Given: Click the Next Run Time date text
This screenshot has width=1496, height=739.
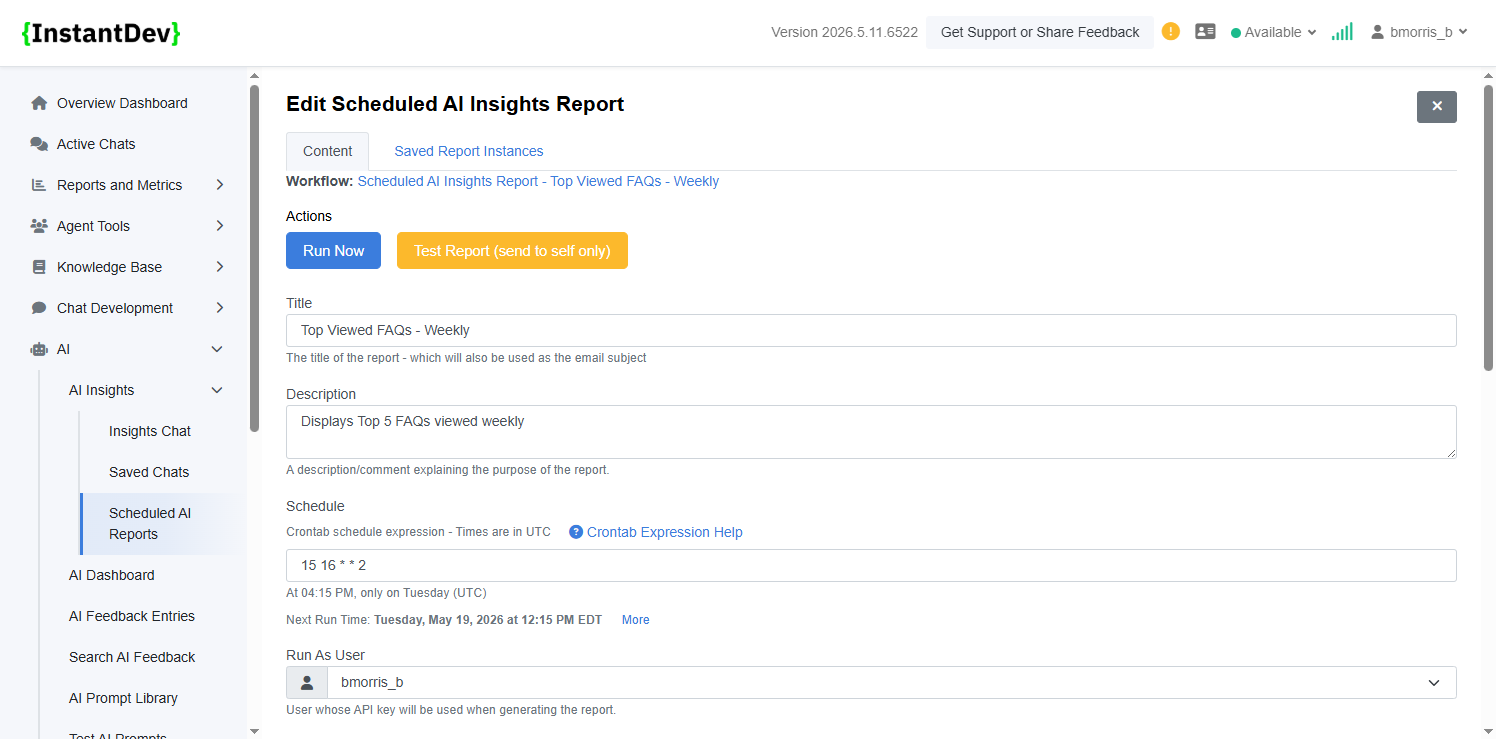Looking at the screenshot, I should (x=488, y=620).
